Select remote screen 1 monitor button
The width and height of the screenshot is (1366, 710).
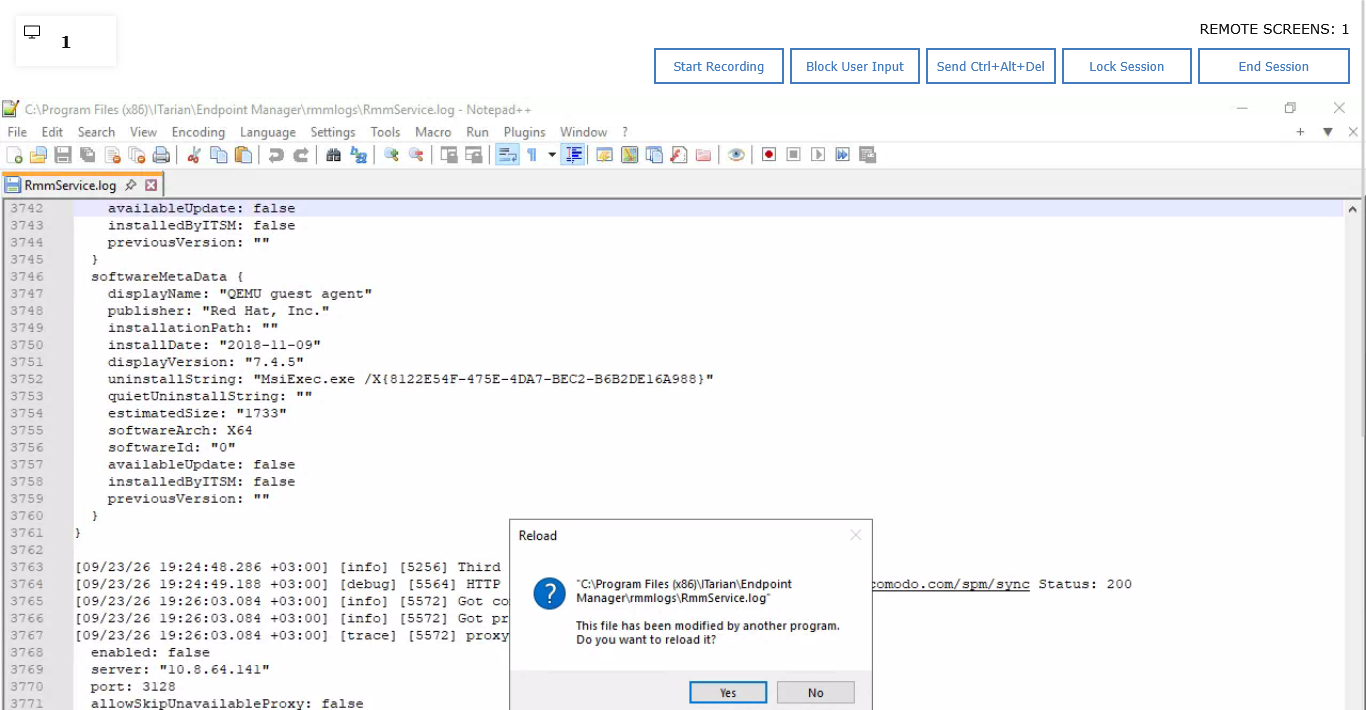click(x=66, y=41)
